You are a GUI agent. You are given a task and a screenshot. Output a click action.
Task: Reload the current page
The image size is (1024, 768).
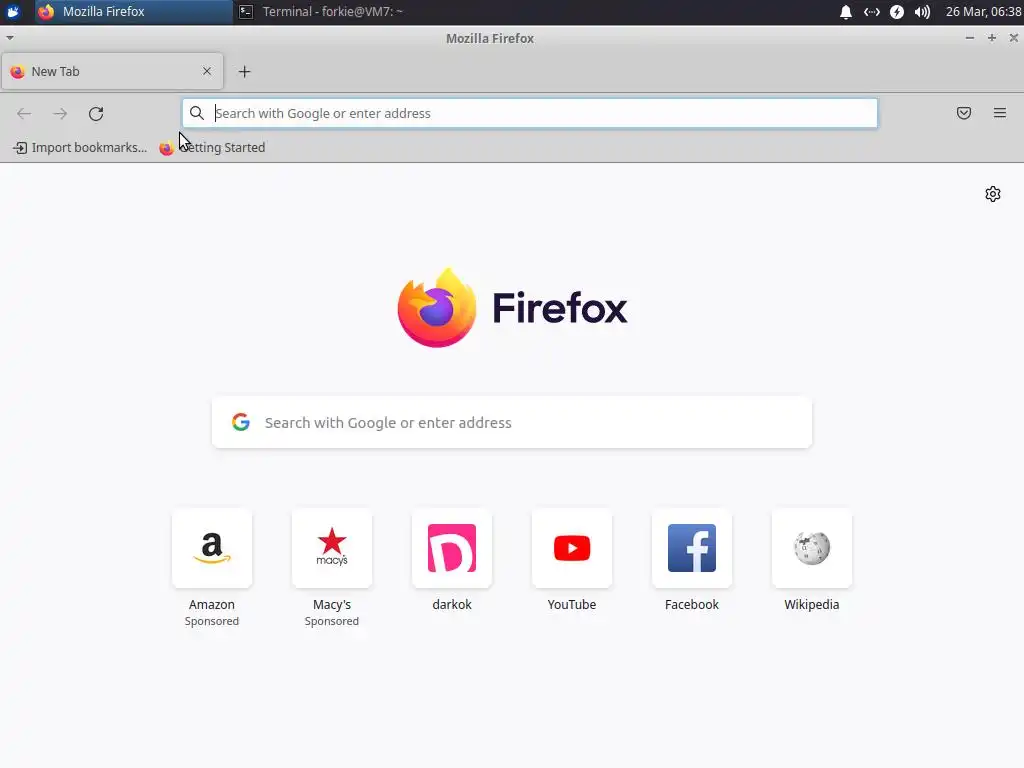click(96, 114)
